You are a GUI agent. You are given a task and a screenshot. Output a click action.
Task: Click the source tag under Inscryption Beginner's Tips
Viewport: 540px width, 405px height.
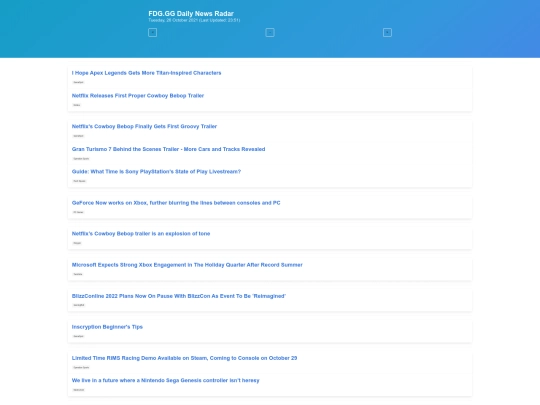point(79,336)
